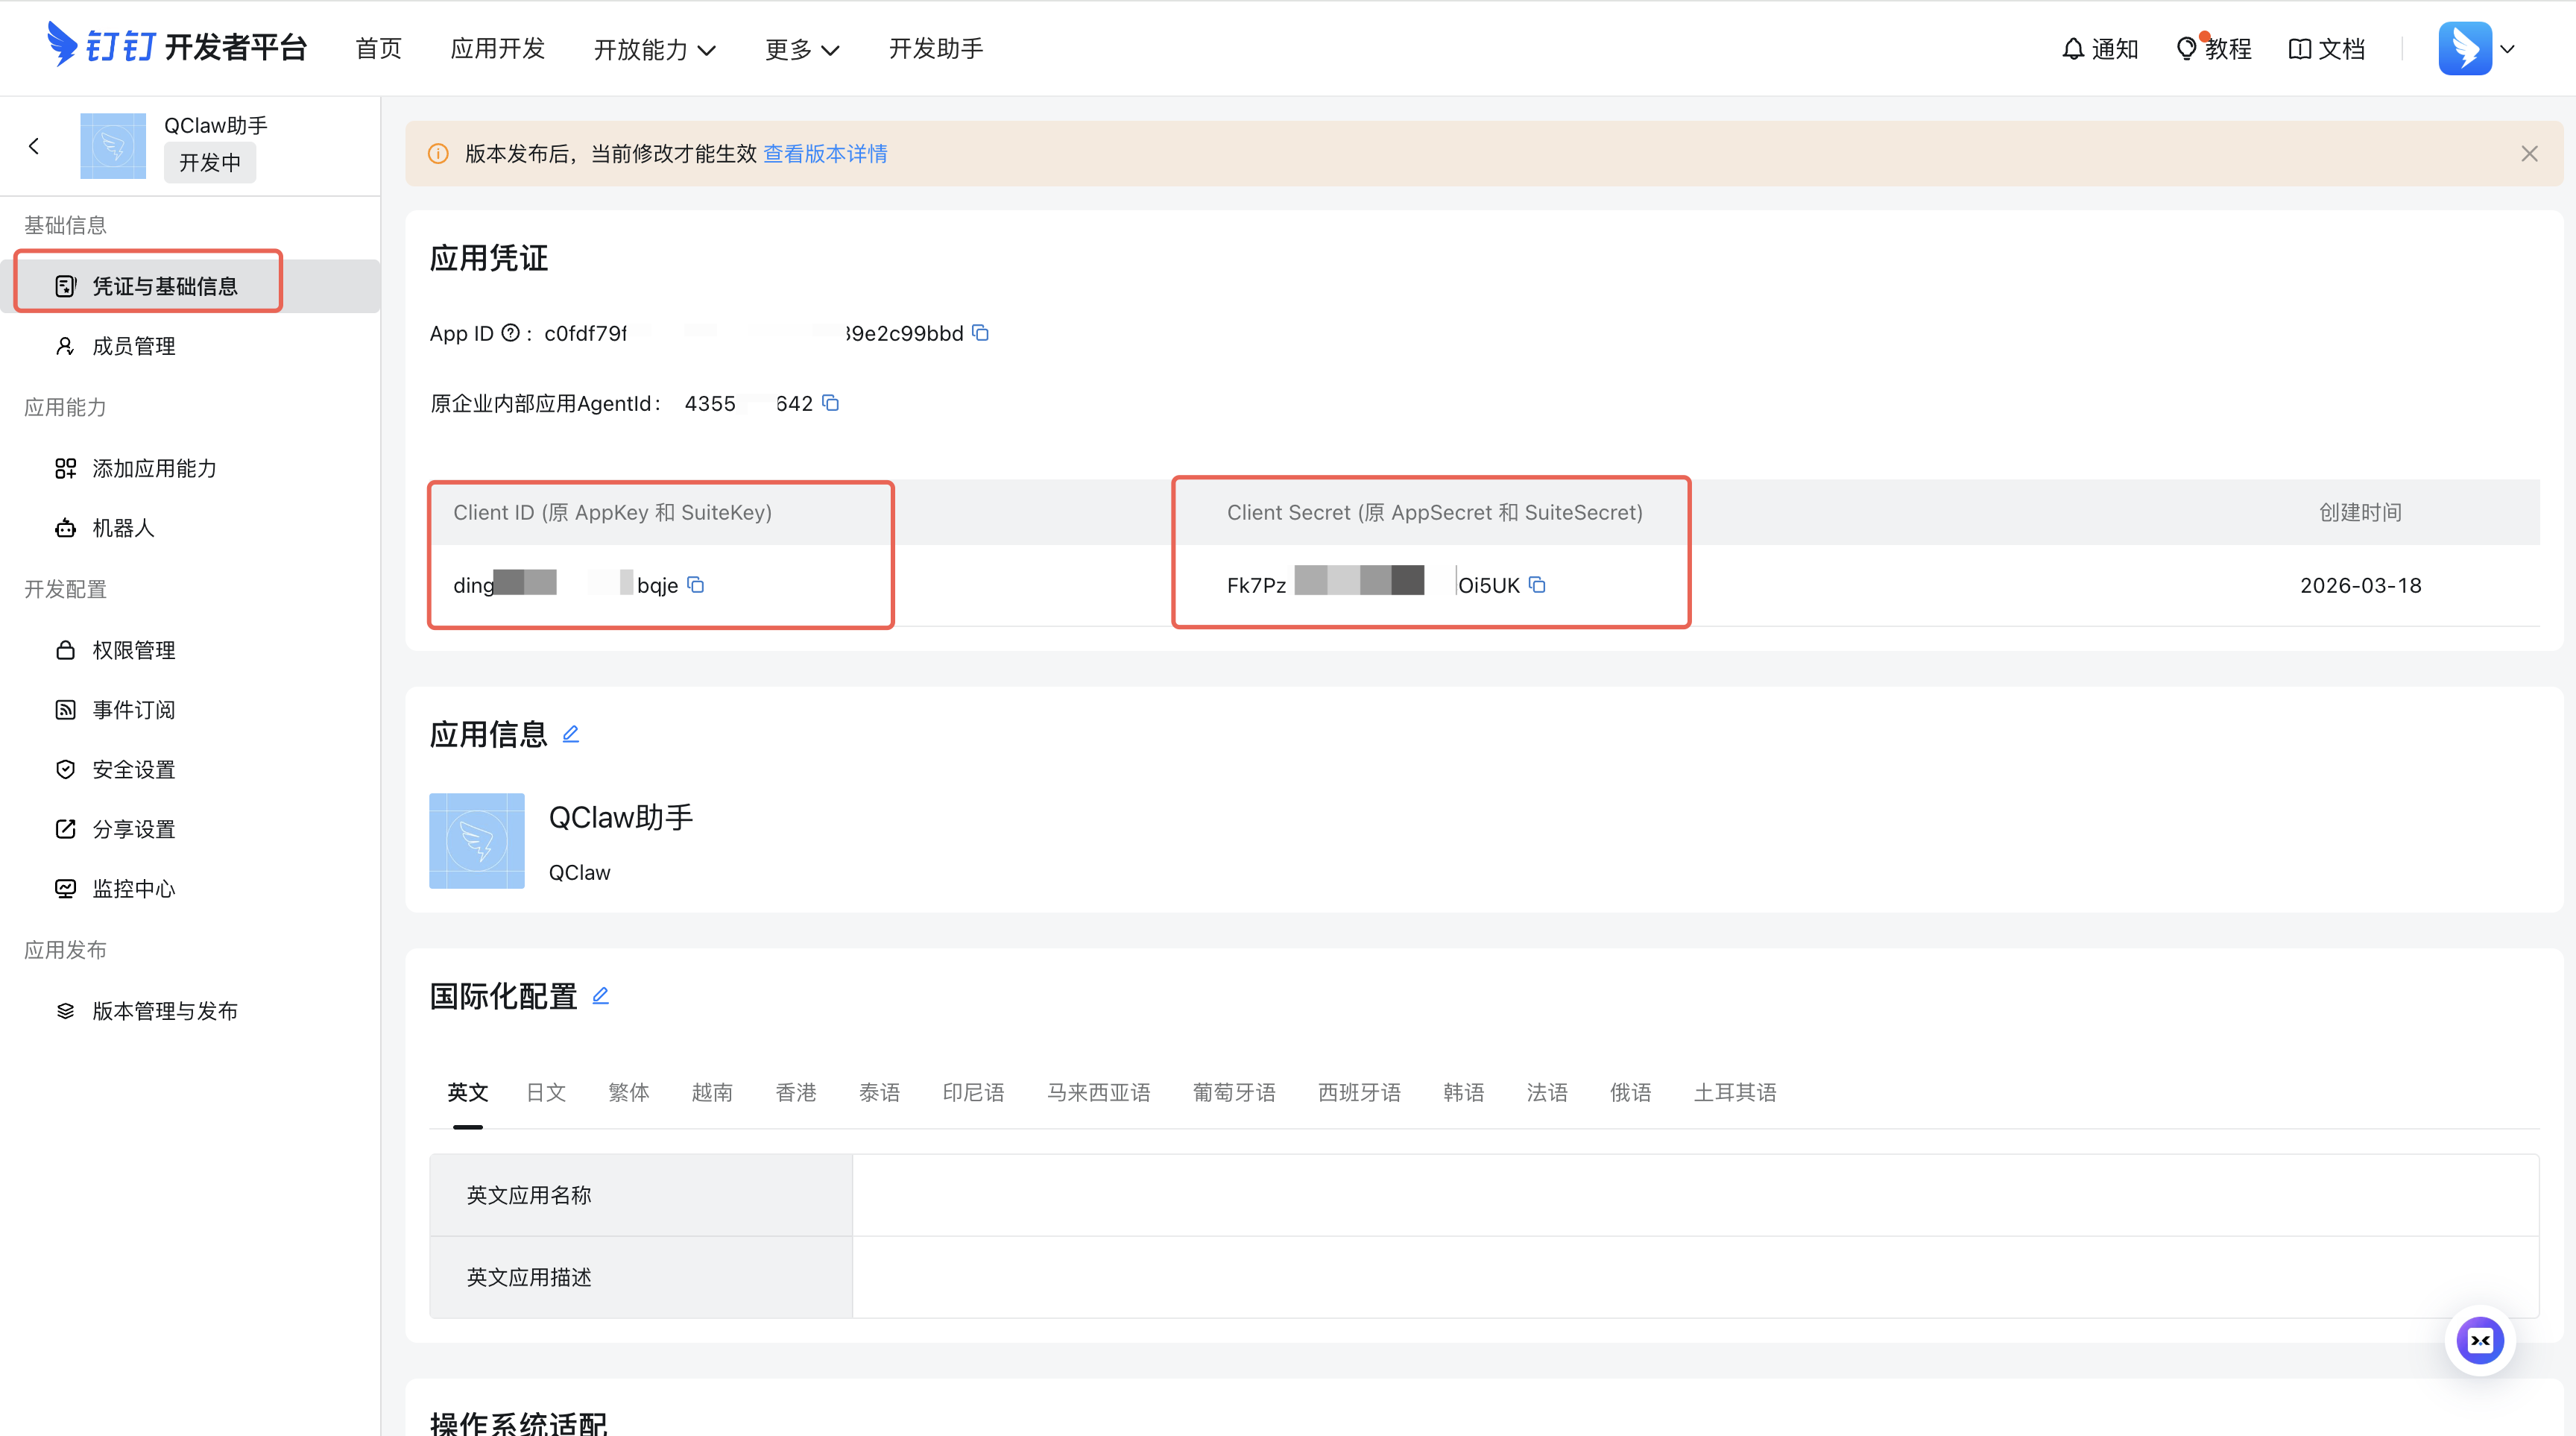The height and width of the screenshot is (1436, 2576).
Task: Copy the App ID value
Action: pyautogui.click(x=981, y=333)
